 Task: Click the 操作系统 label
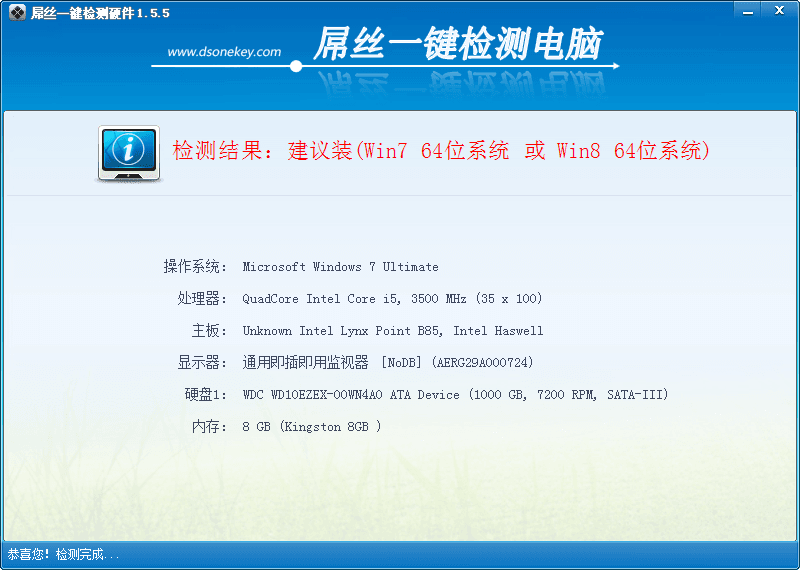click(196, 267)
